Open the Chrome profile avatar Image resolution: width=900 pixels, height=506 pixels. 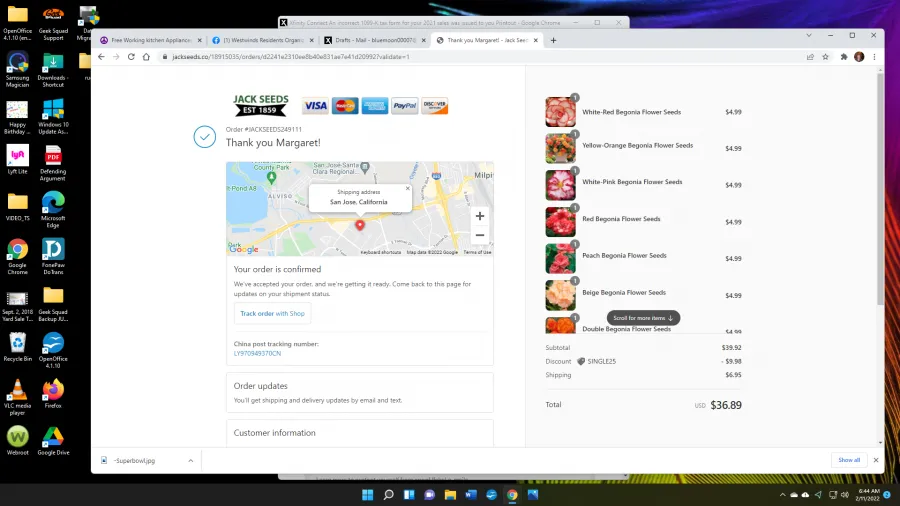pos(859,57)
